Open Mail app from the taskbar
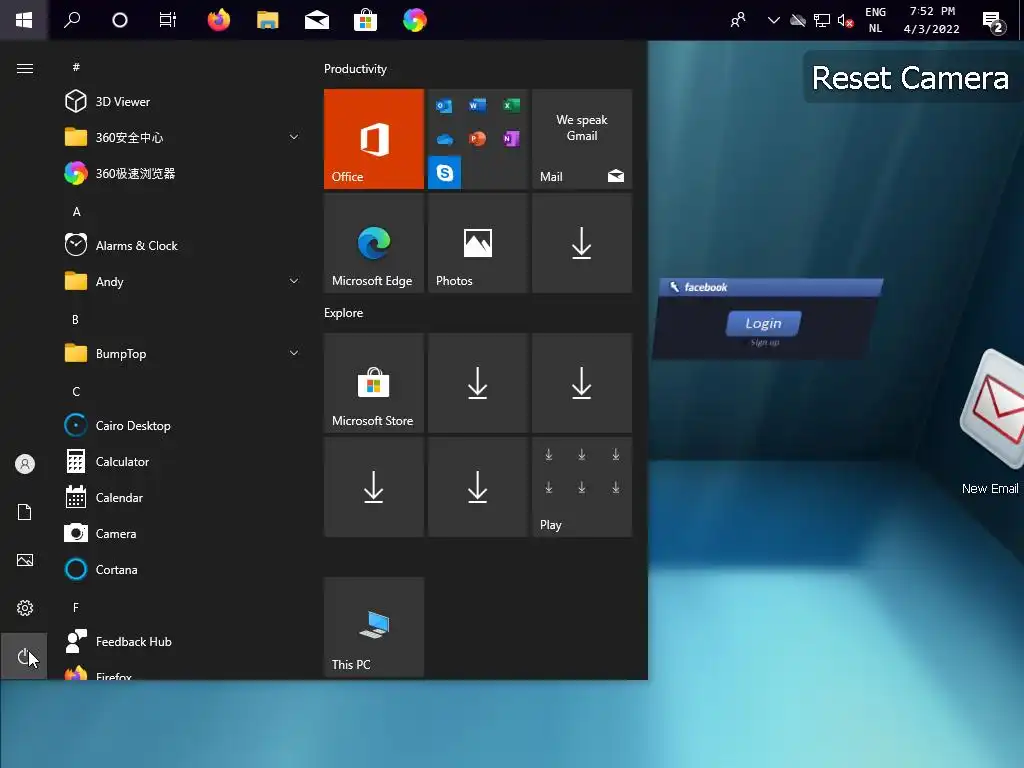1024x768 pixels. tap(317, 20)
